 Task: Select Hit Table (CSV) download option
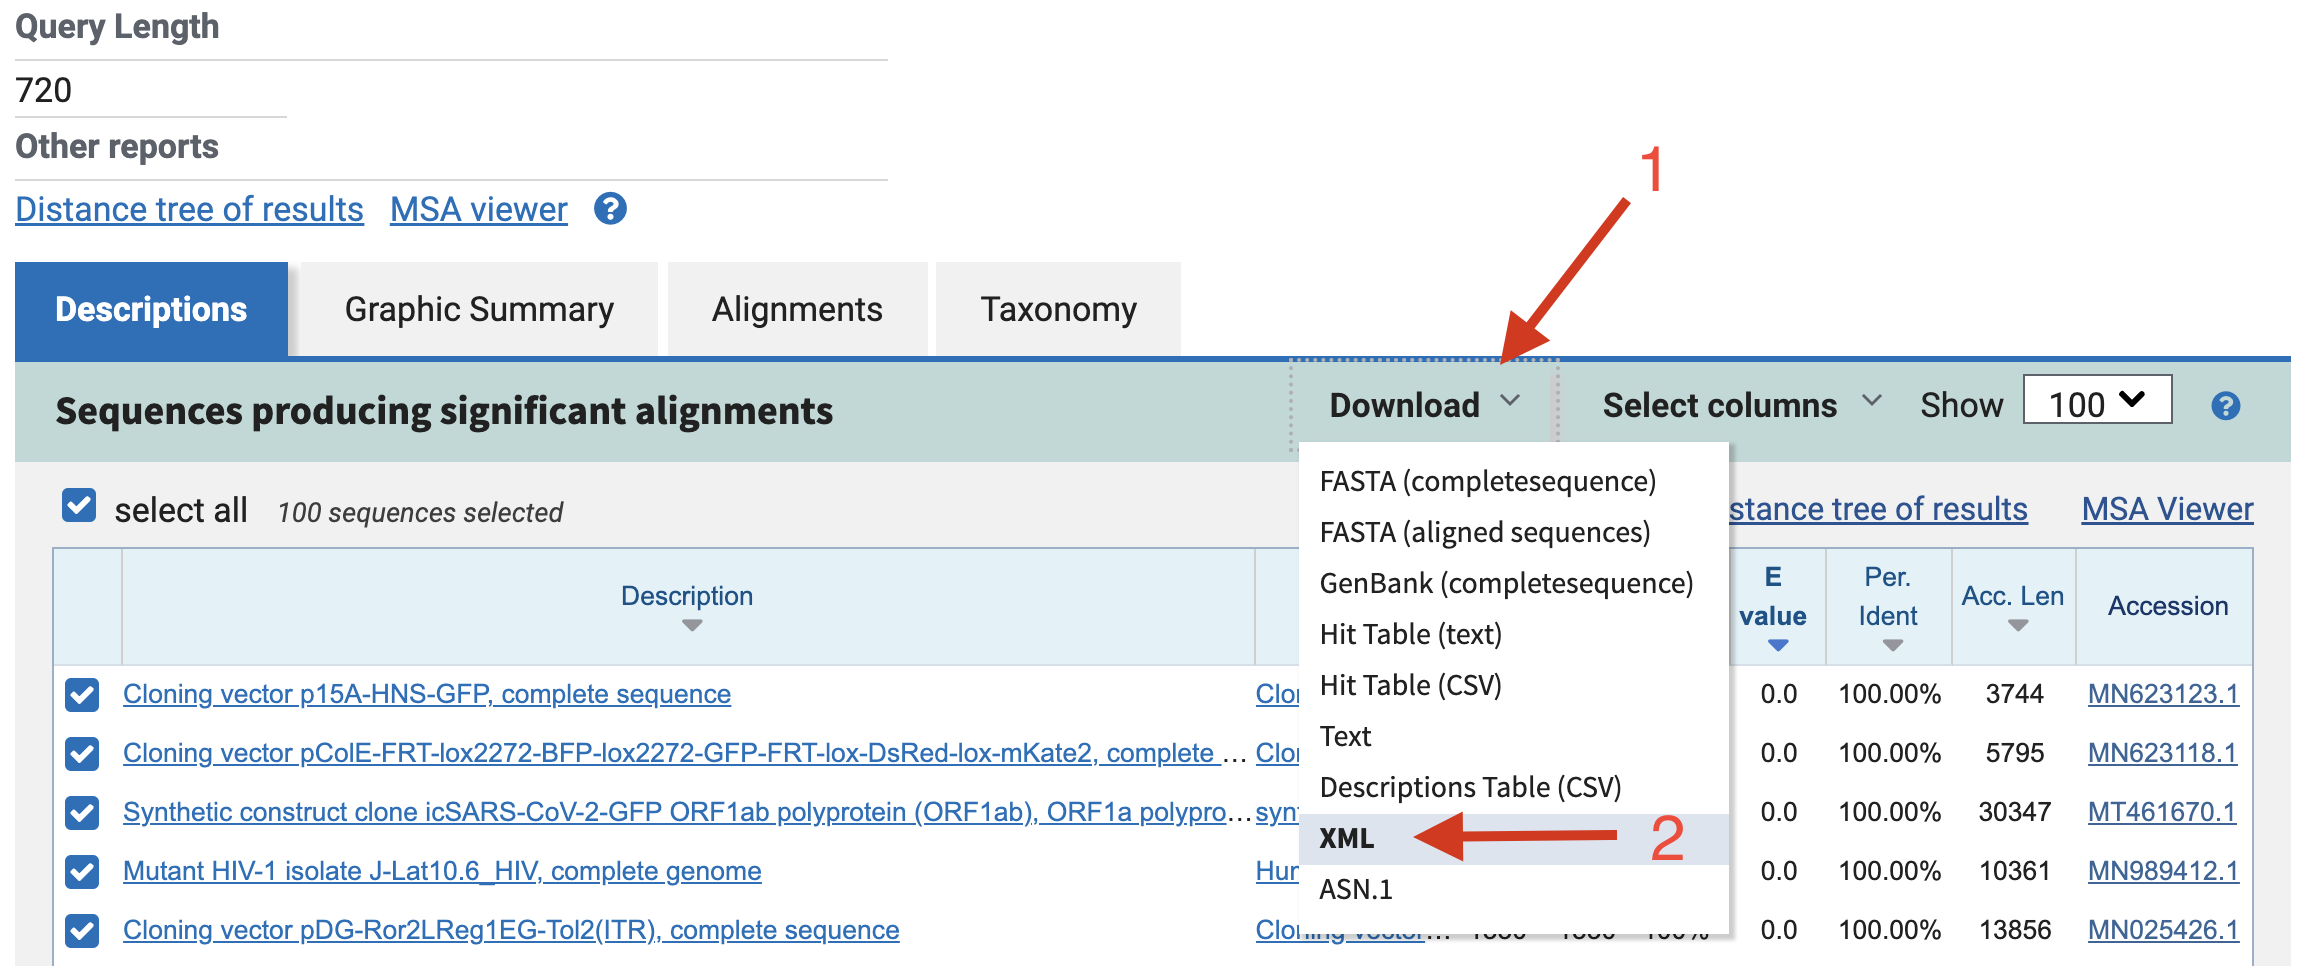[1410, 686]
